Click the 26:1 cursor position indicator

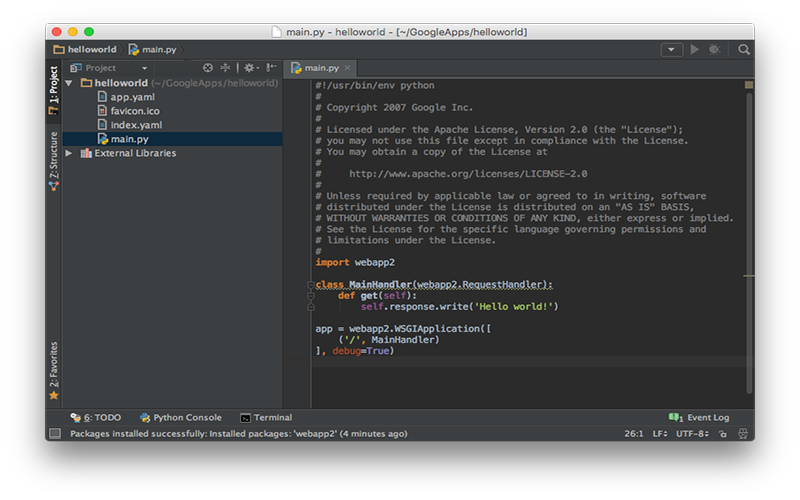click(634, 434)
